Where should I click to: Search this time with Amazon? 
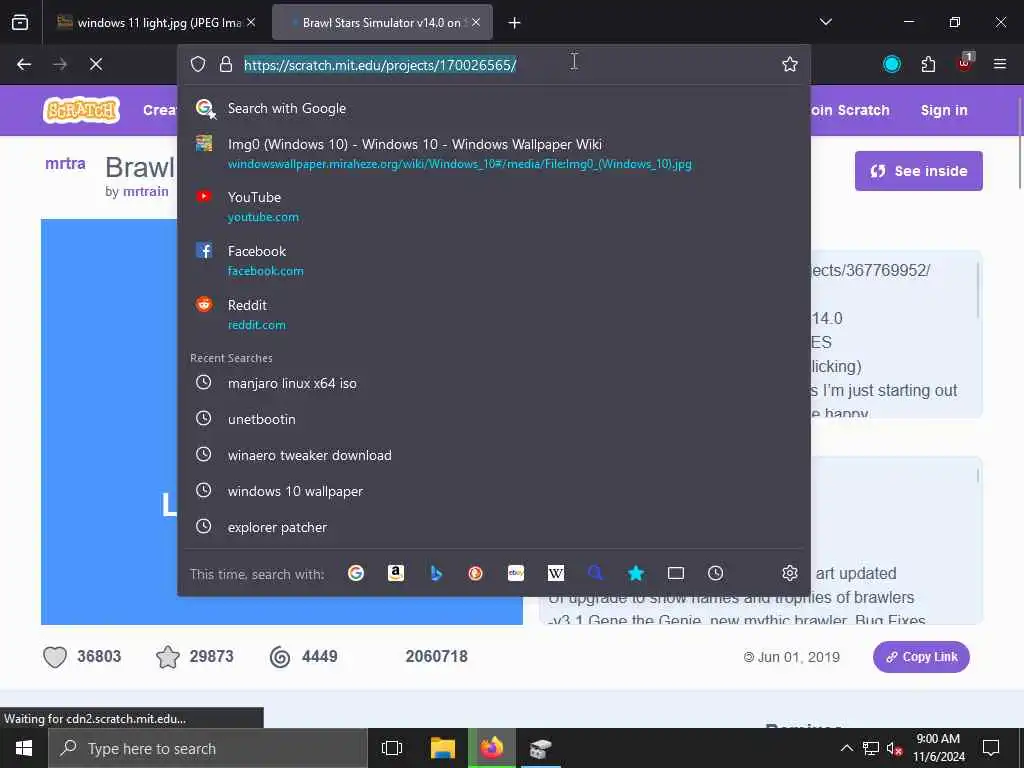[x=396, y=573]
